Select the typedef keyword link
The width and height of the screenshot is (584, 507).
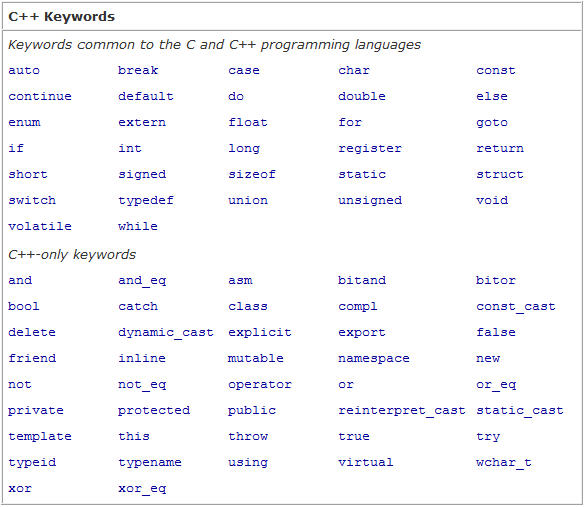[x=146, y=201]
